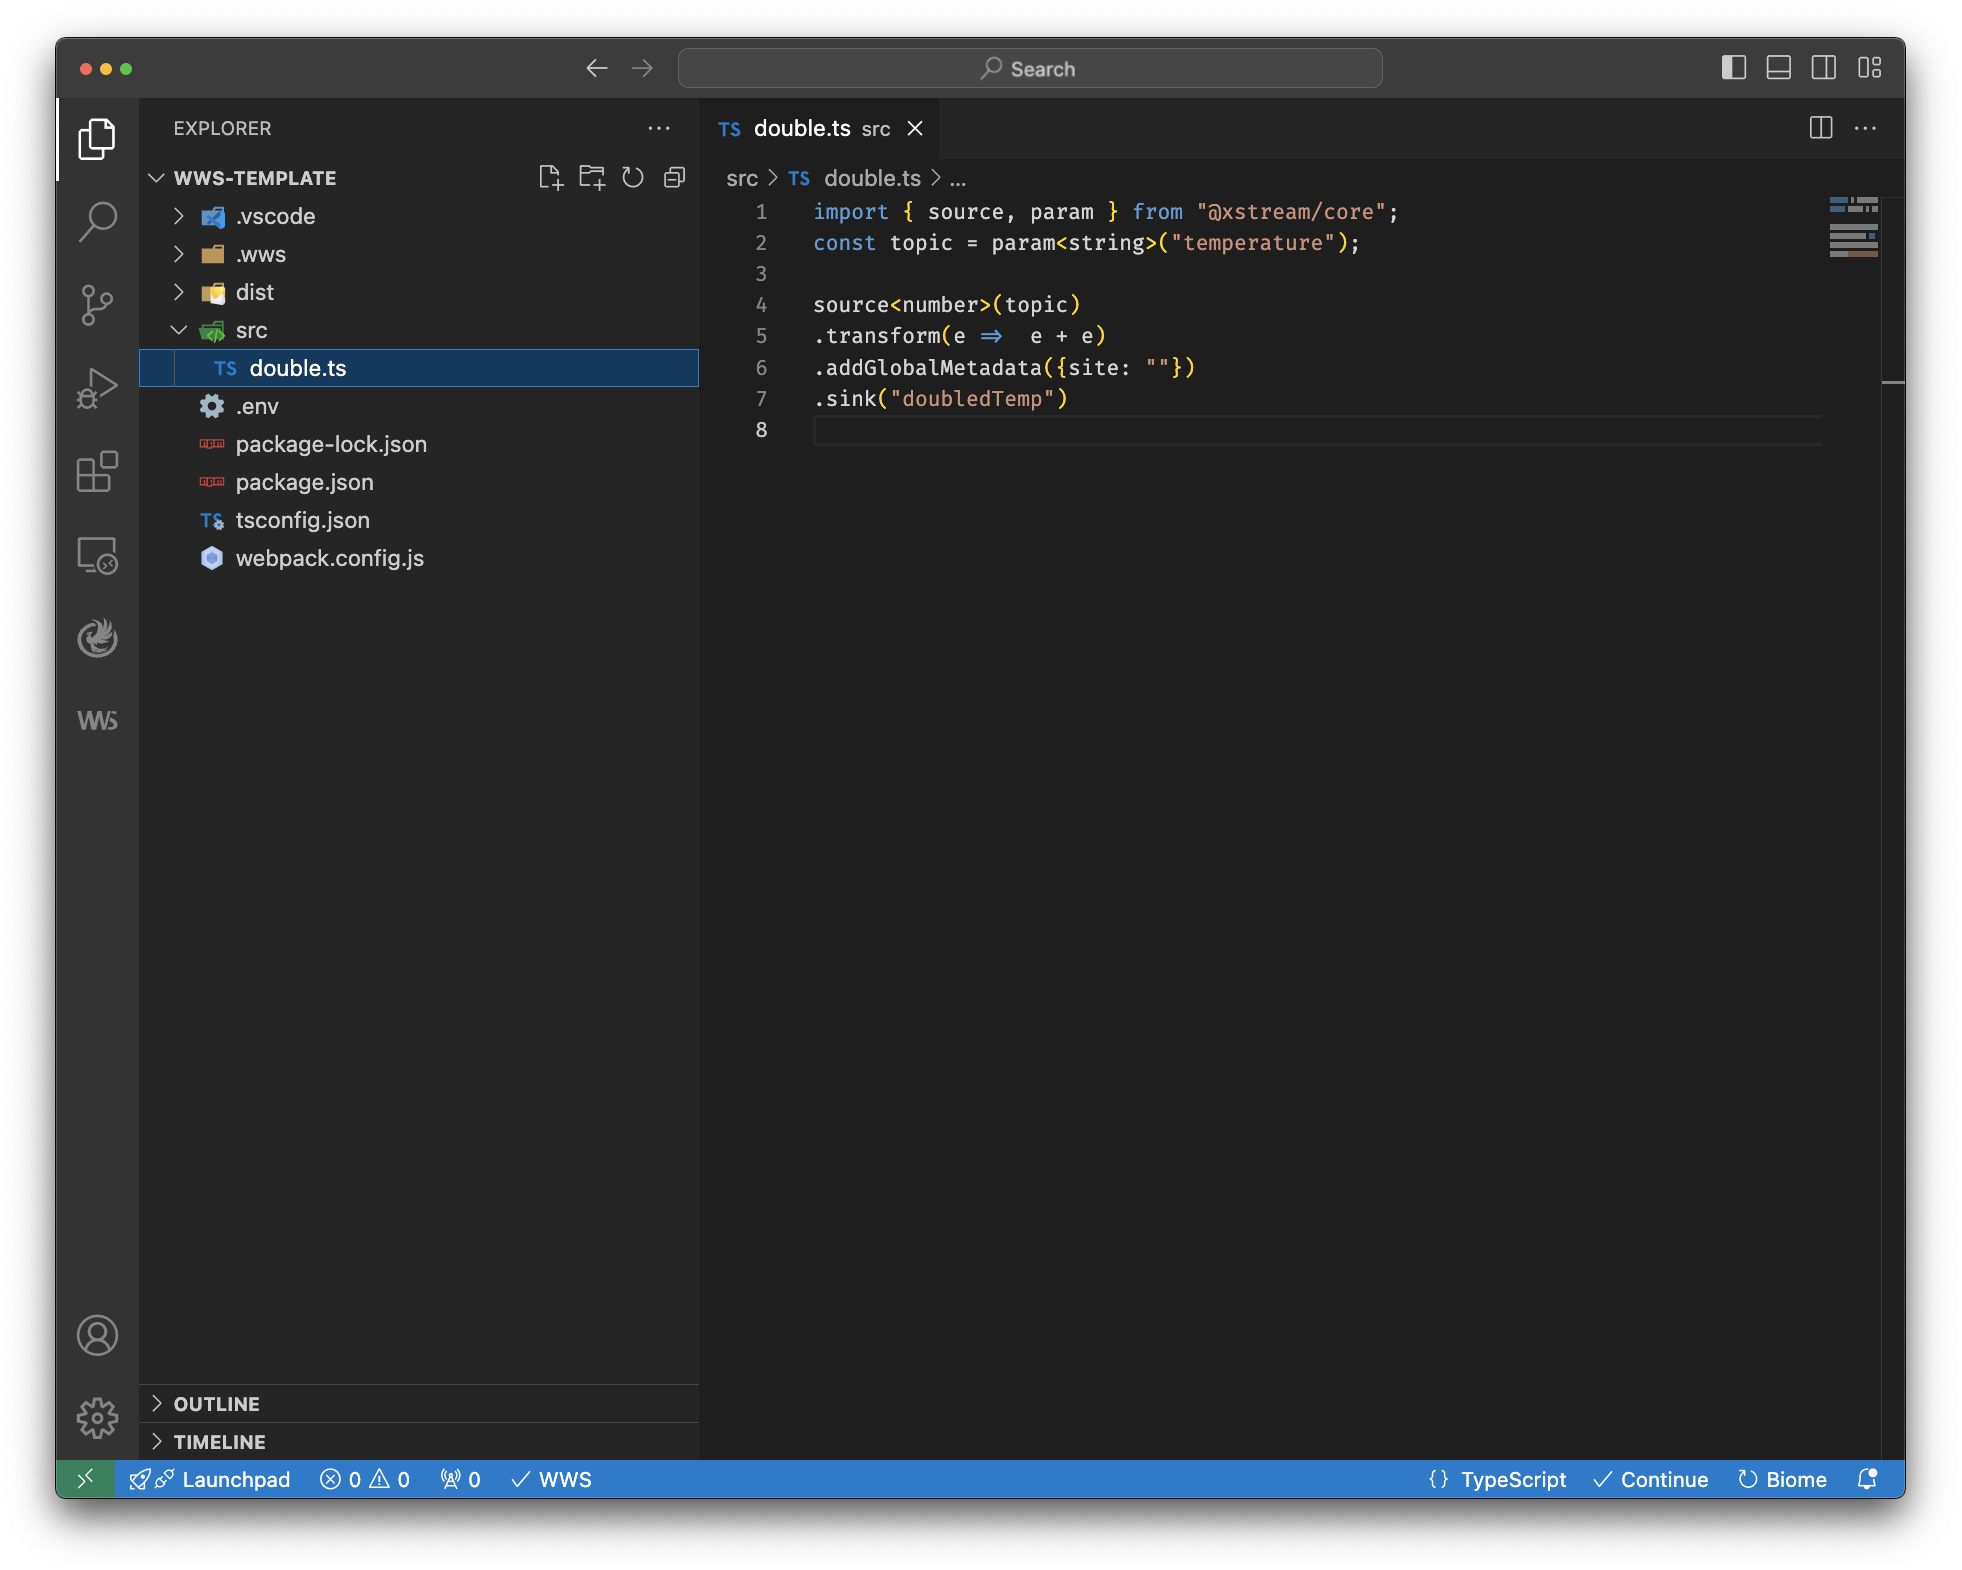Open the Manage settings gear
The image size is (1962, 1570).
(x=97, y=1417)
